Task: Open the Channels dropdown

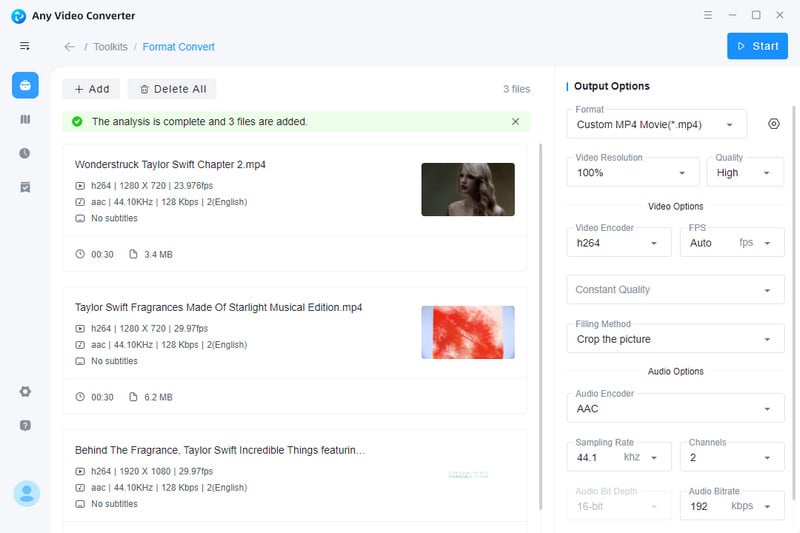Action: pyautogui.click(x=732, y=457)
